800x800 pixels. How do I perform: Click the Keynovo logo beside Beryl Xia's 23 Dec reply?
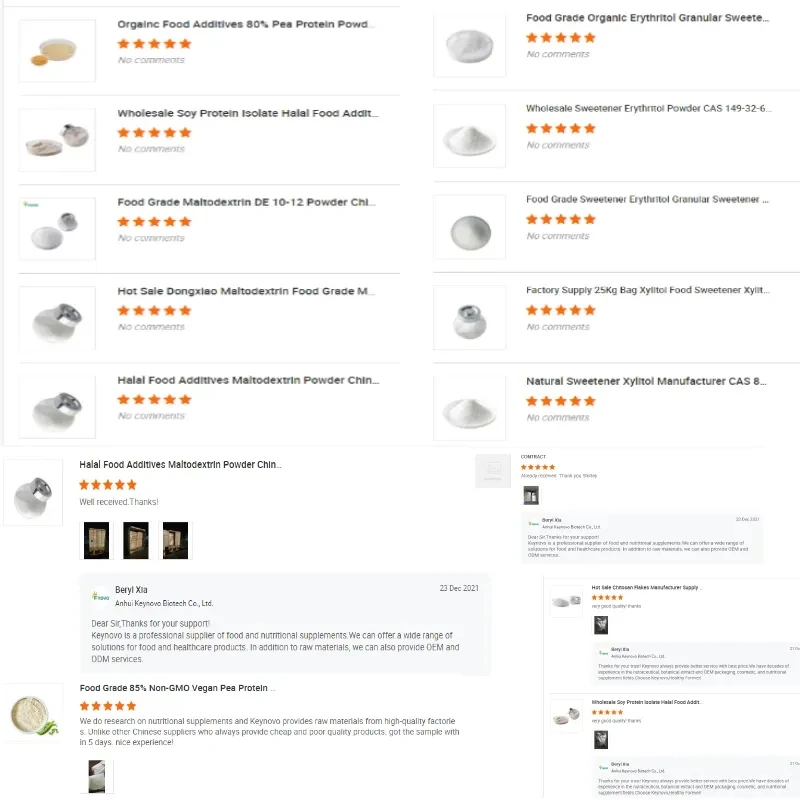[x=99, y=593]
